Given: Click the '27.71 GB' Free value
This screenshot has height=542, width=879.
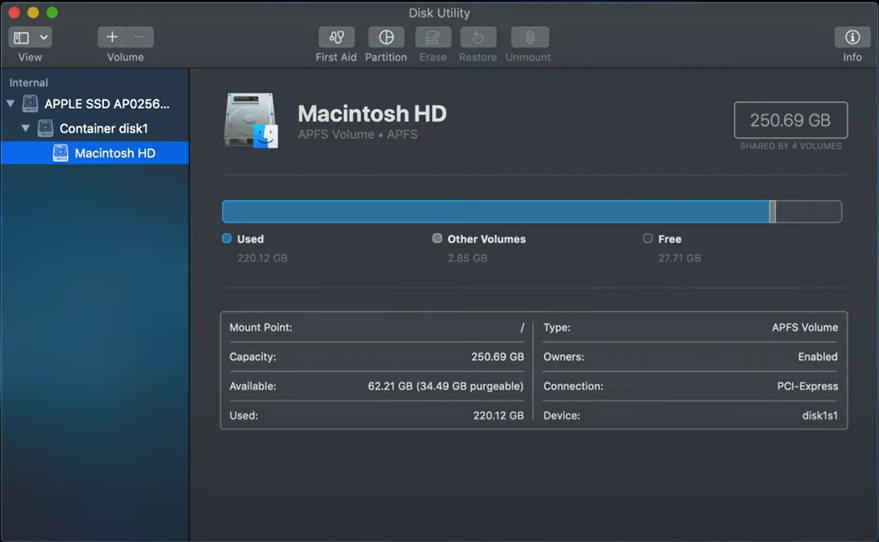Looking at the screenshot, I should coord(679,258).
